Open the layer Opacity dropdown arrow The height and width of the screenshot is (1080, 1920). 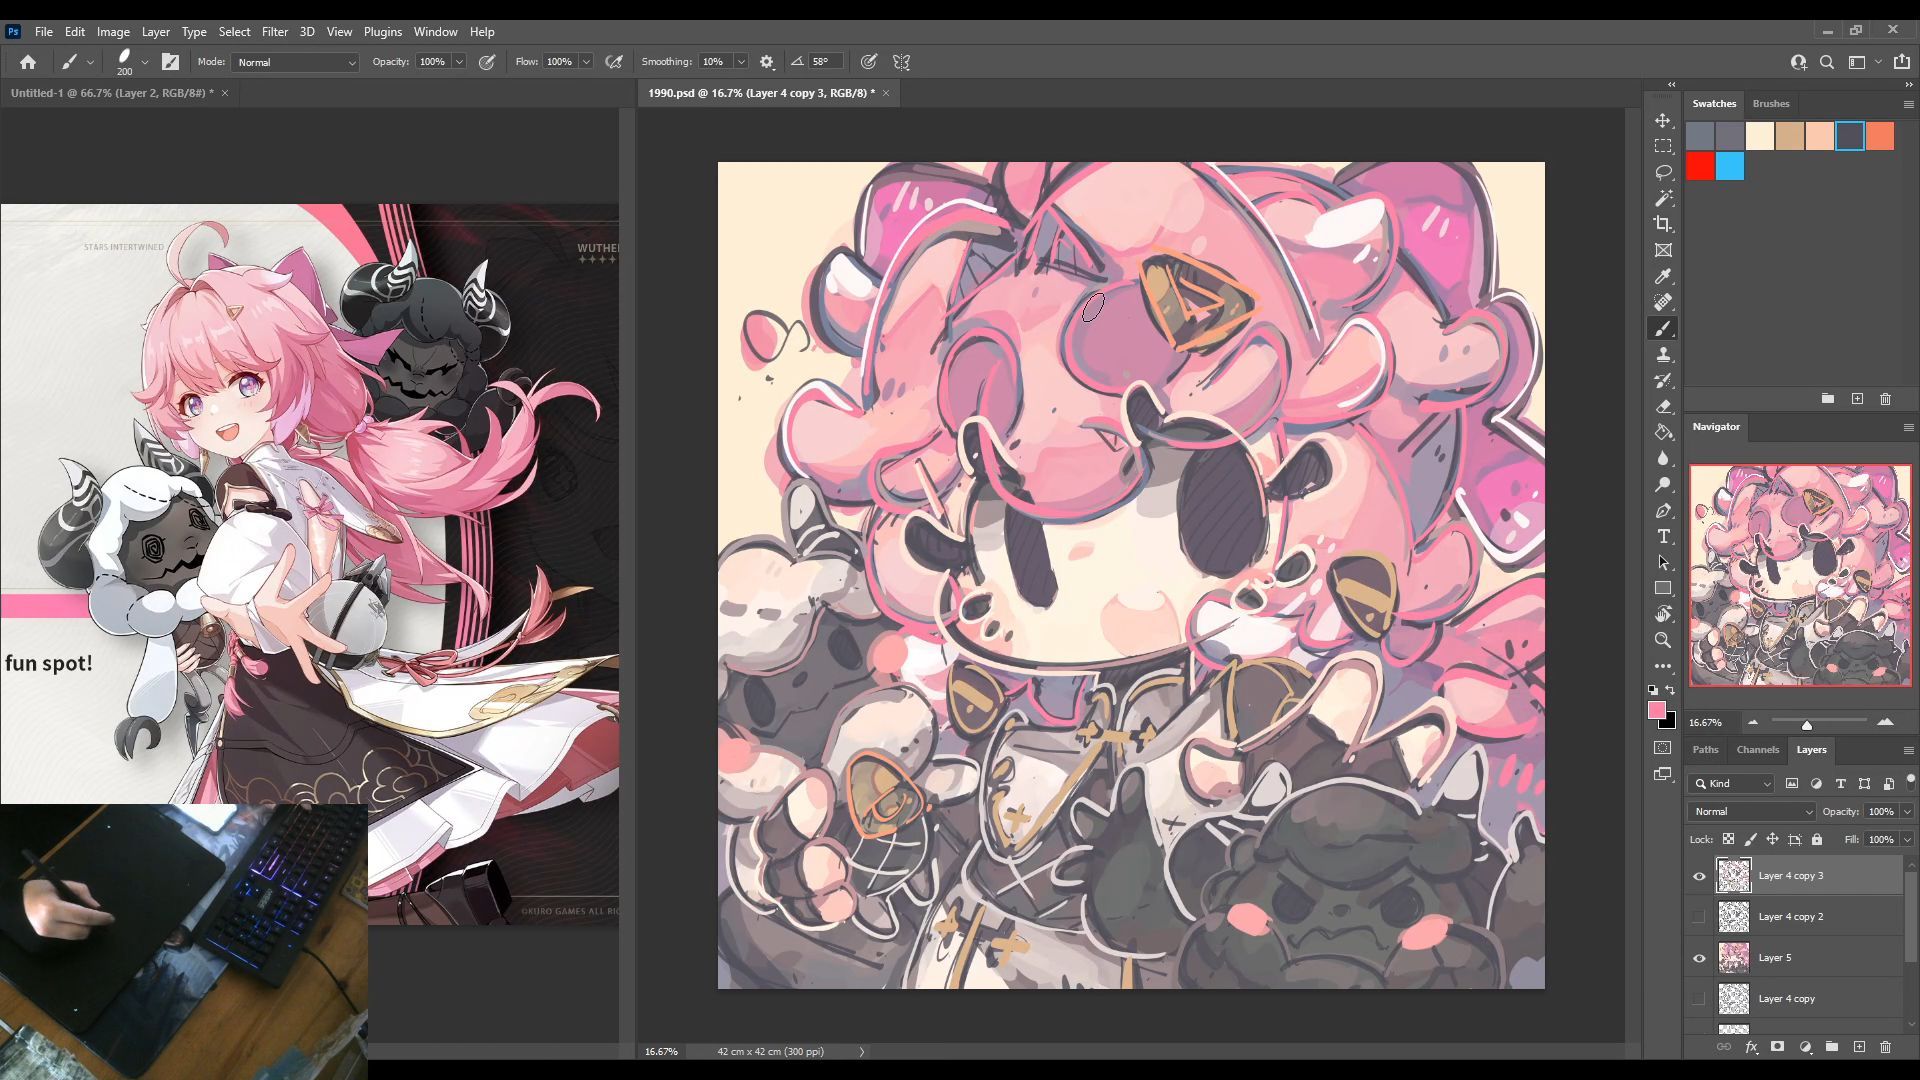click(1907, 812)
